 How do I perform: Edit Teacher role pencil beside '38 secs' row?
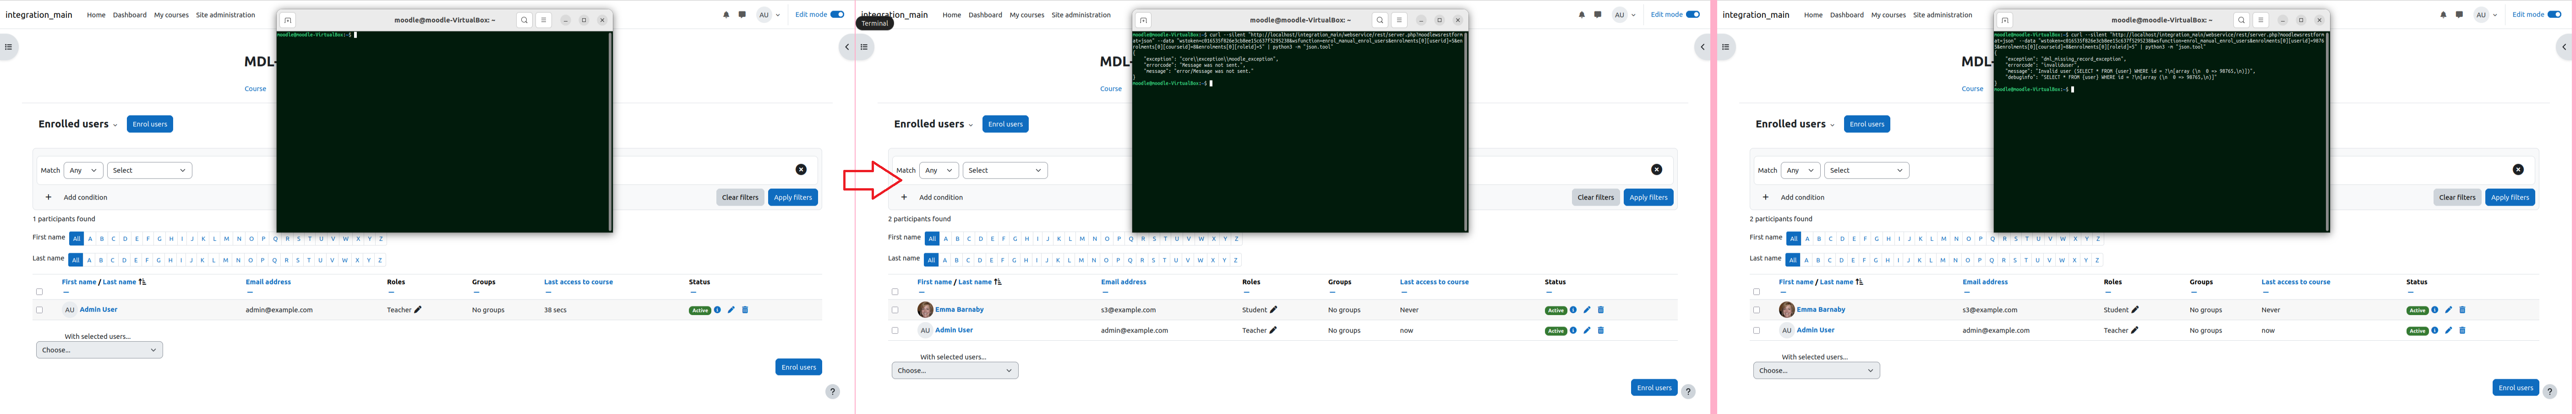click(418, 310)
